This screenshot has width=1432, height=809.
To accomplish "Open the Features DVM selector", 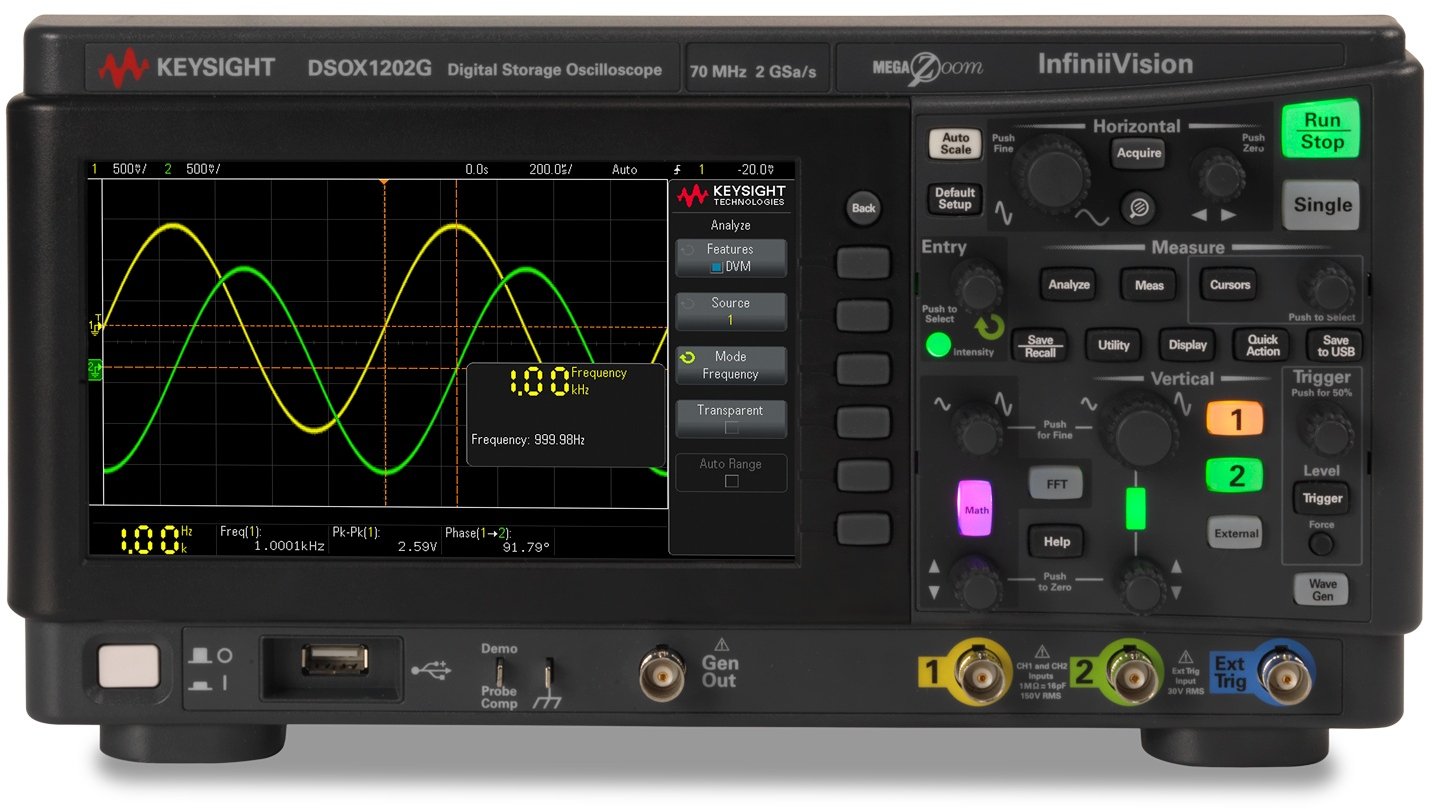I will (730, 256).
